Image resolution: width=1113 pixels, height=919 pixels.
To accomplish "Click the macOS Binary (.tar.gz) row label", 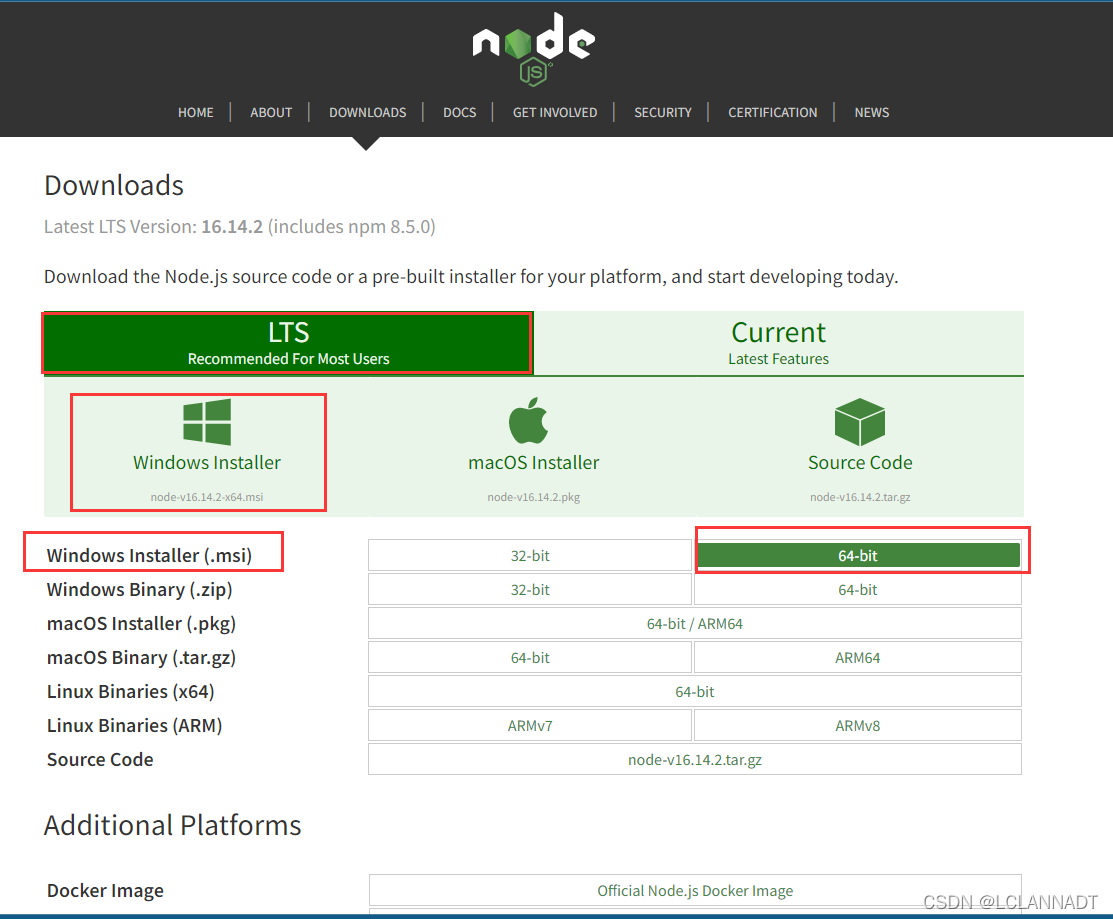I will (141, 658).
